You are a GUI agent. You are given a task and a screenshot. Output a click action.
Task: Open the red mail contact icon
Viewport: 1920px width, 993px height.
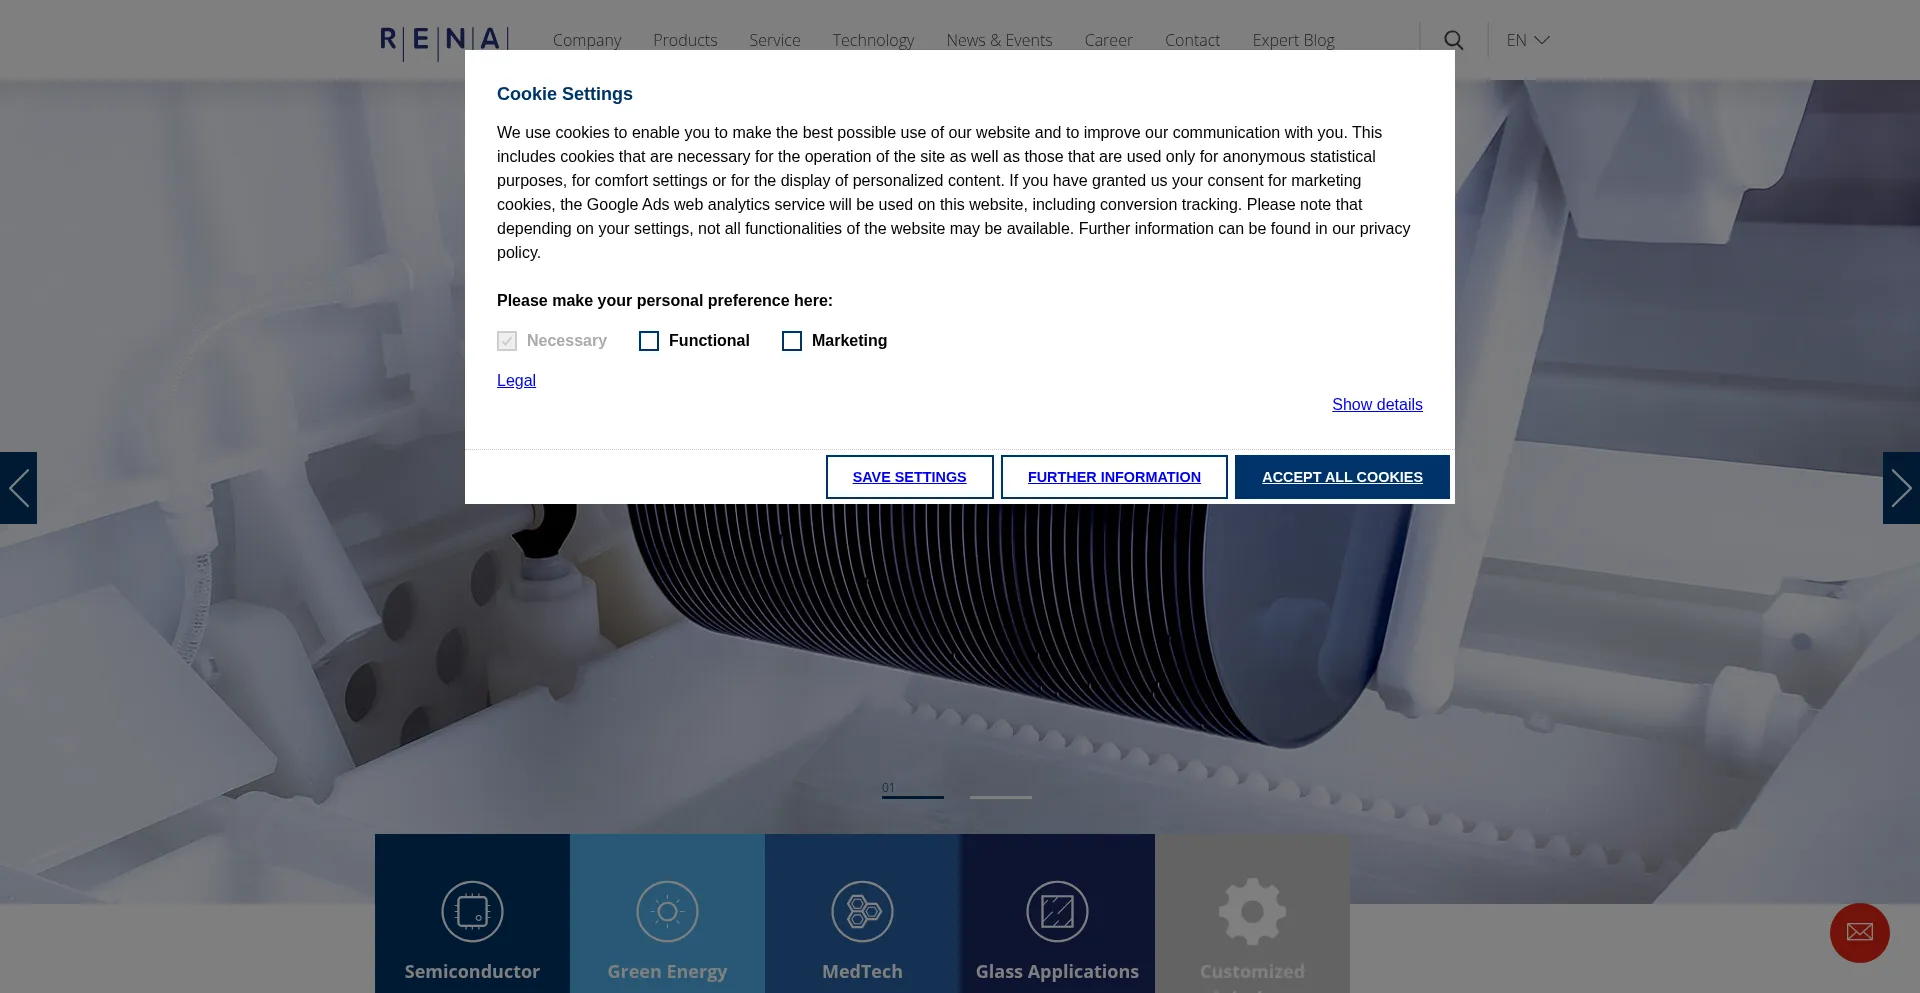1859,932
